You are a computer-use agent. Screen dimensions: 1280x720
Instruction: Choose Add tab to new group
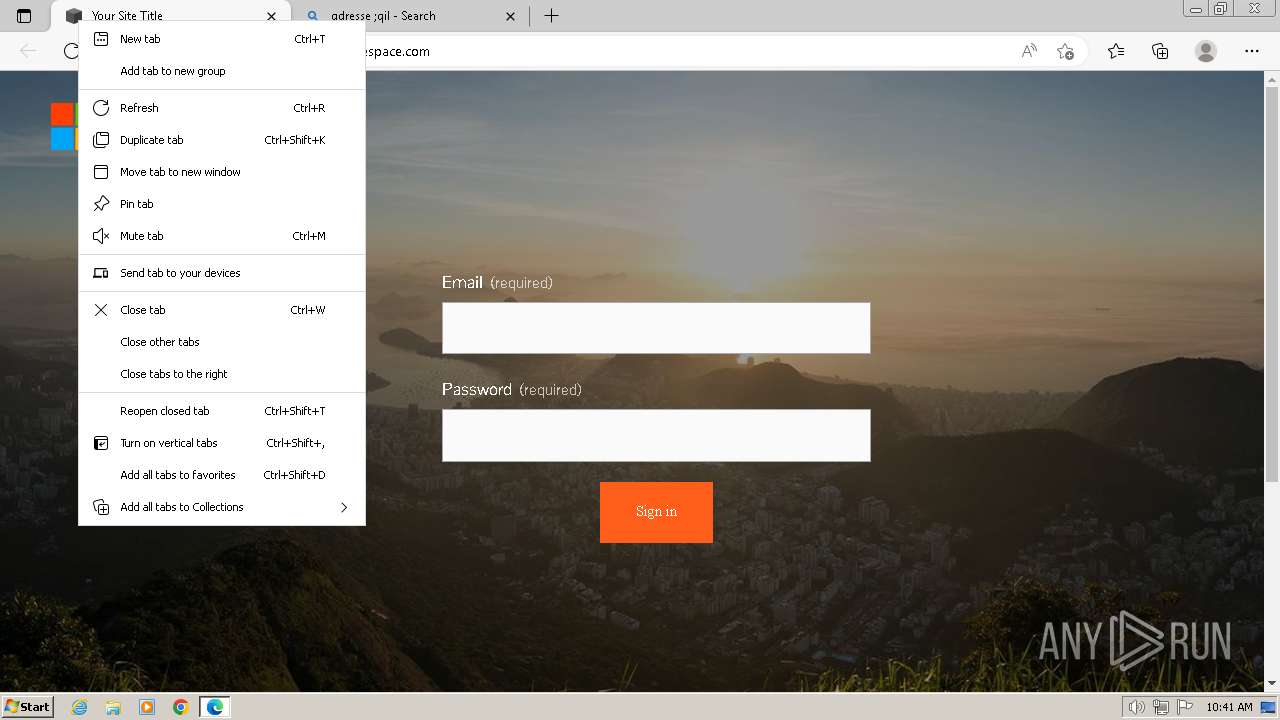point(222,71)
